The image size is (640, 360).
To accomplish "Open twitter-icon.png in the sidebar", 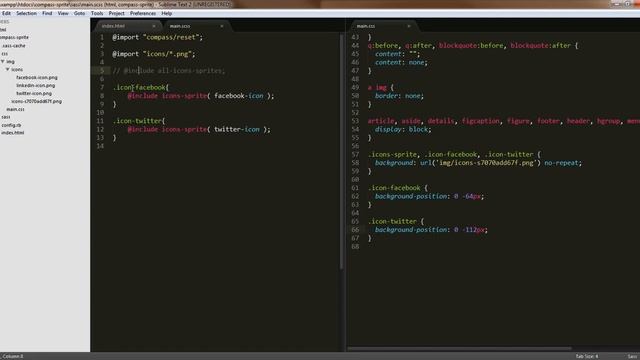I will click(34, 93).
